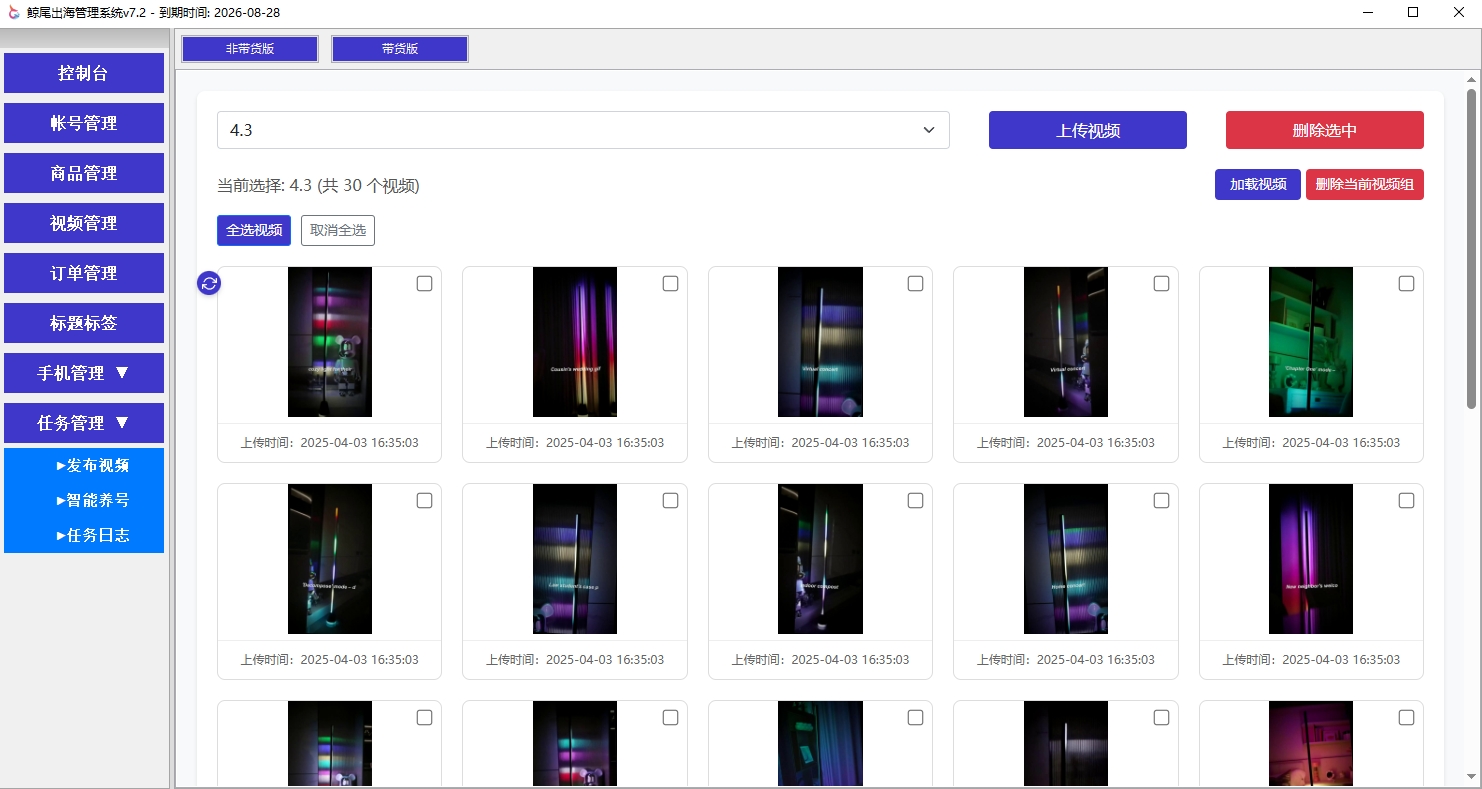
Task: Click the 全选视频 button
Action: (254, 230)
